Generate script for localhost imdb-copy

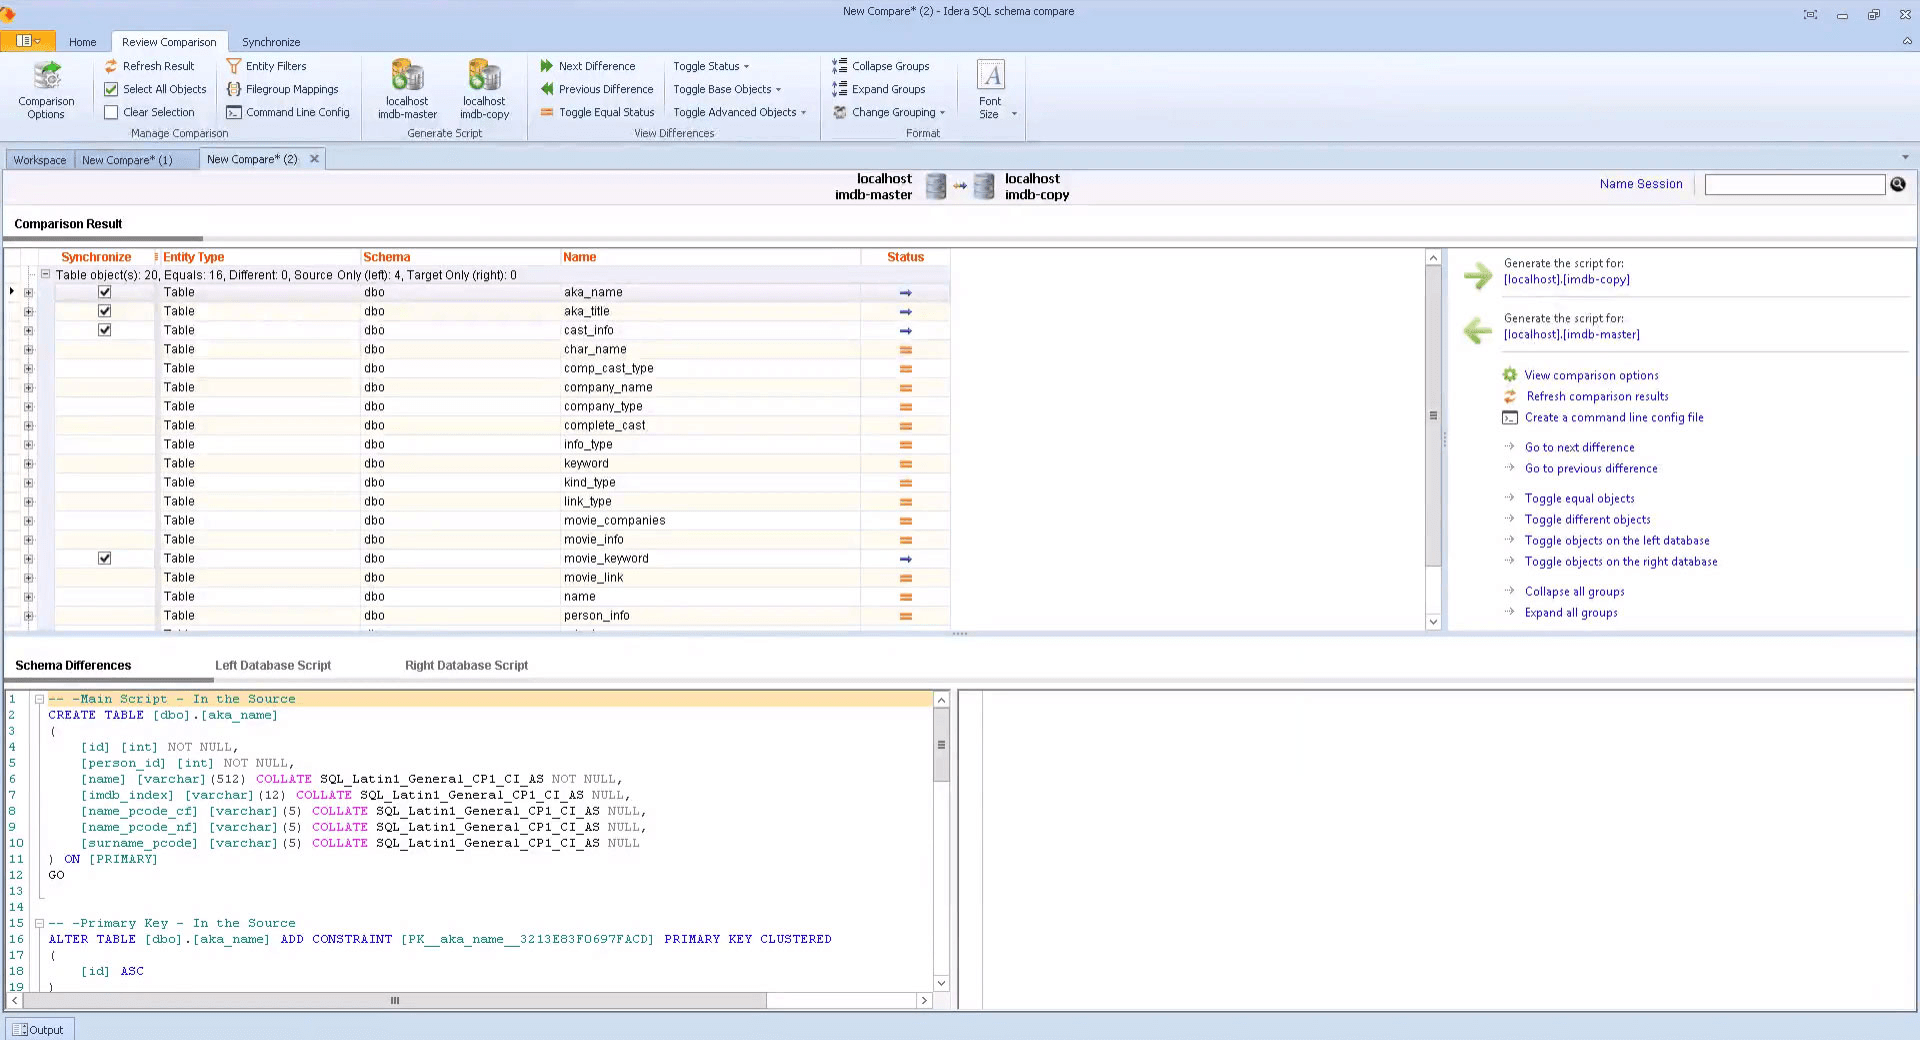coord(484,88)
